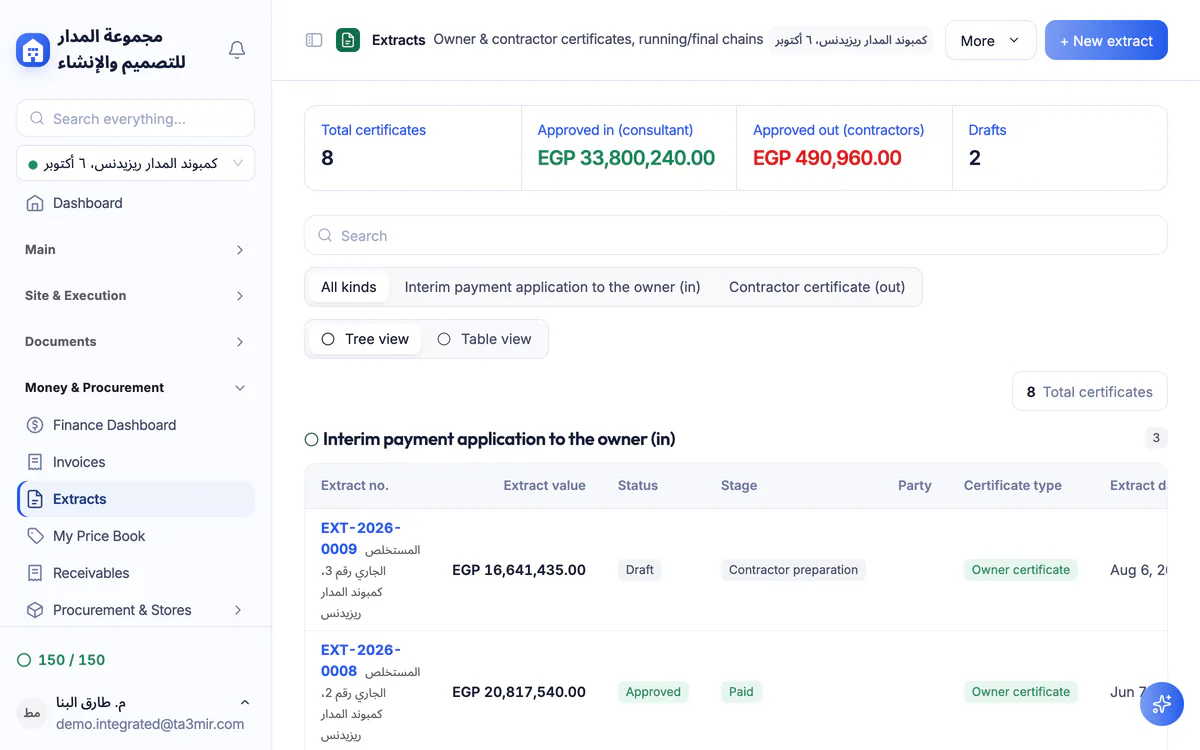Viewport: 1200px width, 750px height.
Task: Click the count badge 3 beside Interim heading
Action: click(x=1156, y=438)
